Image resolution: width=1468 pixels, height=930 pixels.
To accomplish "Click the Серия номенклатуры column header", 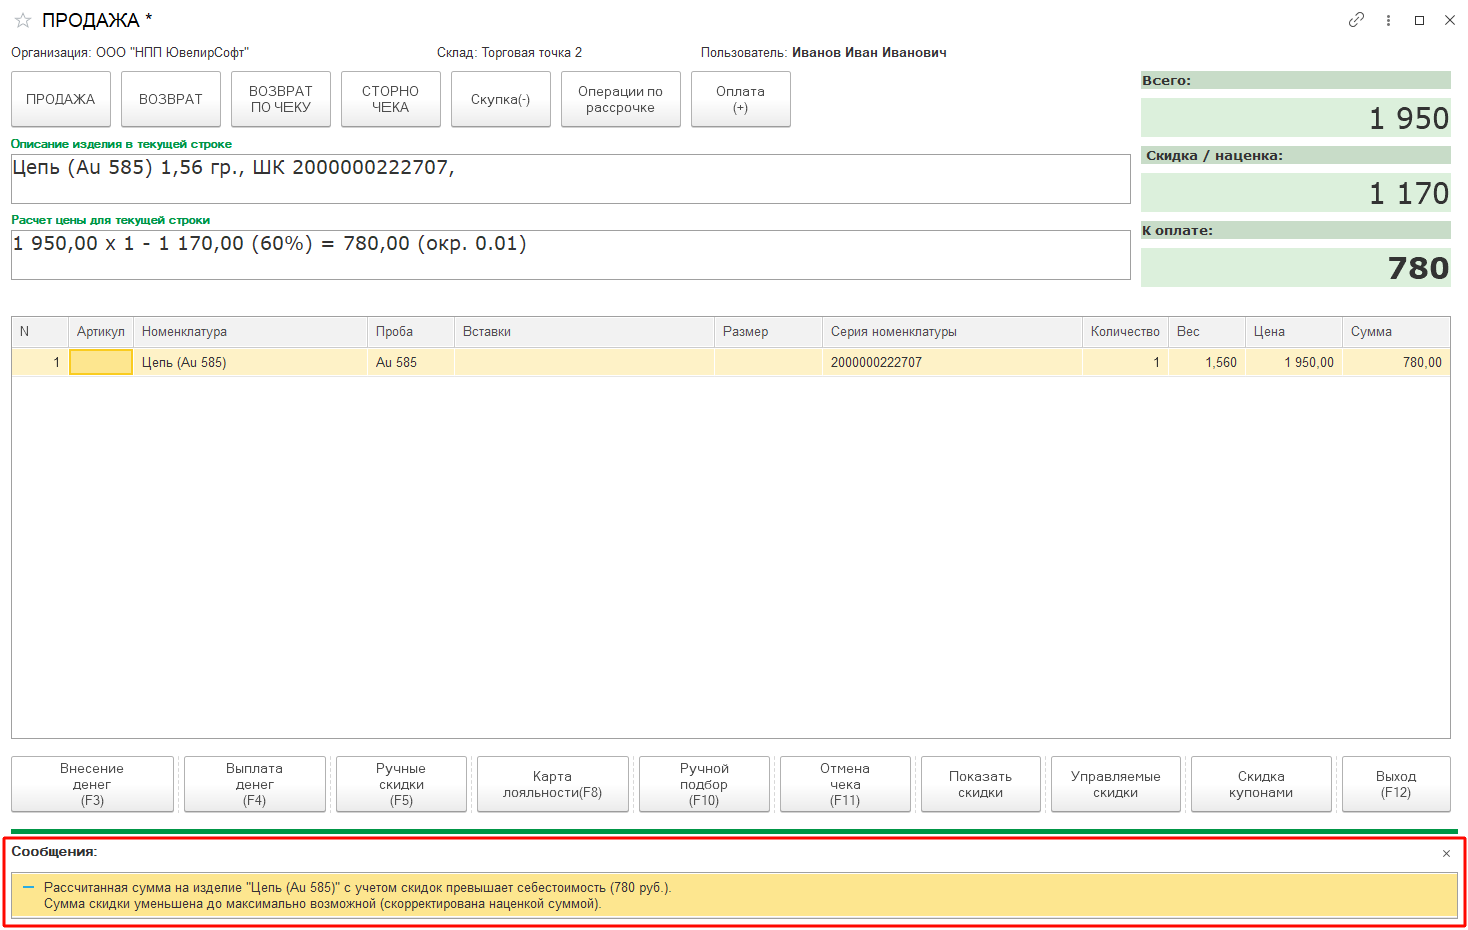I will tap(952, 332).
